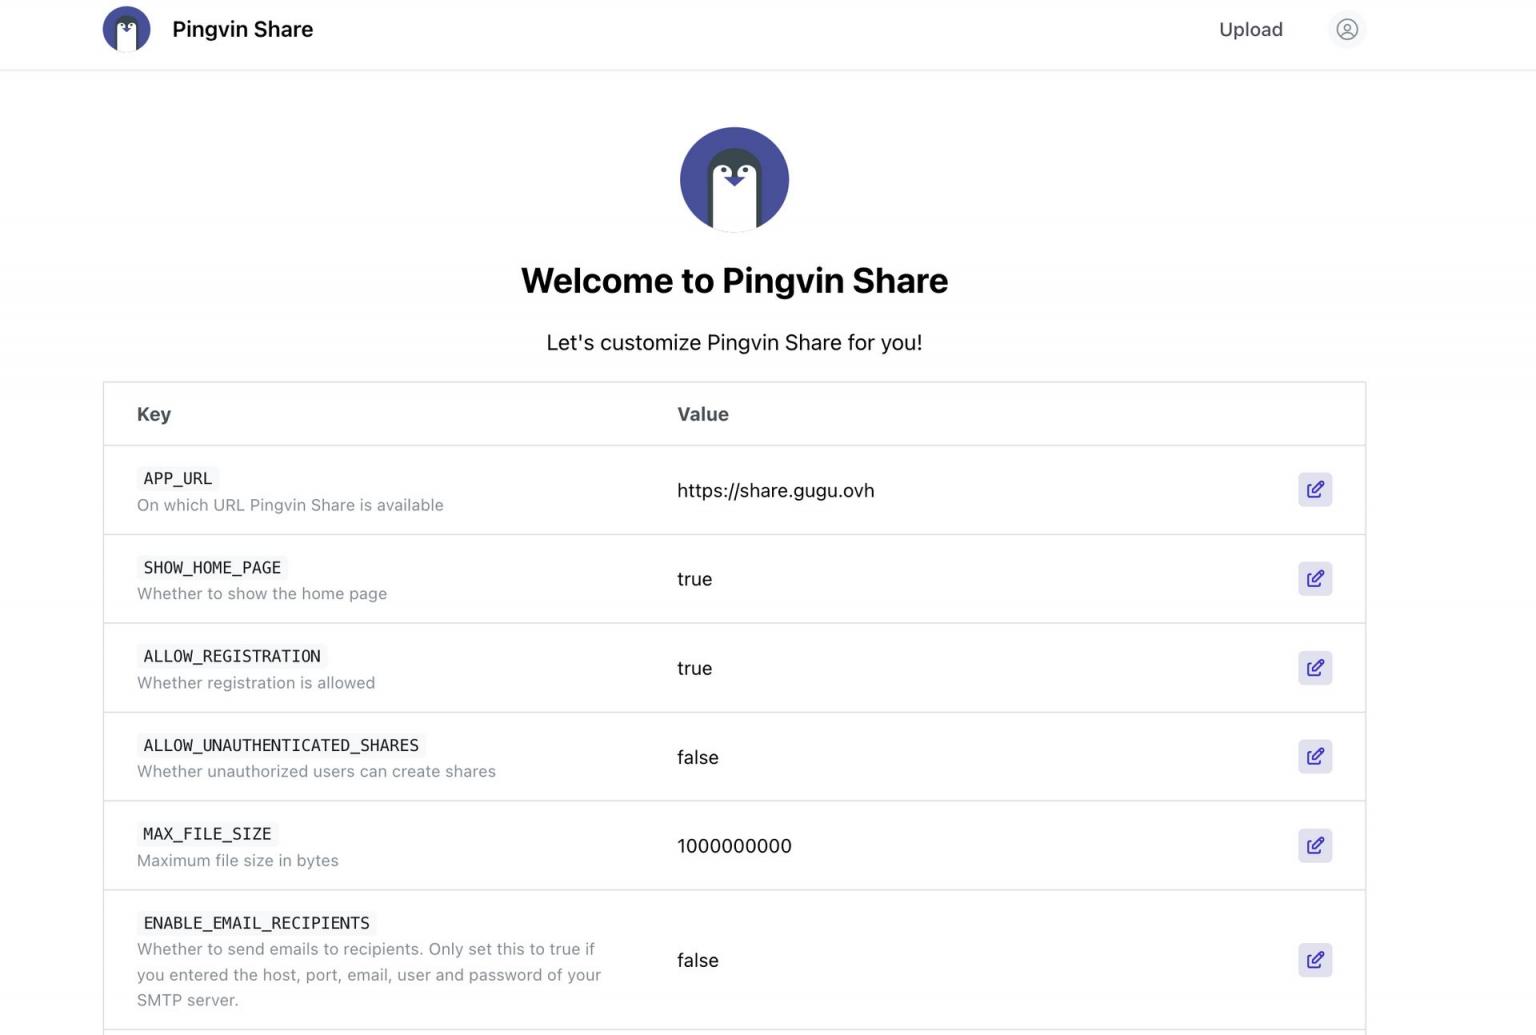Click the Key column header
Image resolution: width=1536 pixels, height=1035 pixels.
(154, 414)
